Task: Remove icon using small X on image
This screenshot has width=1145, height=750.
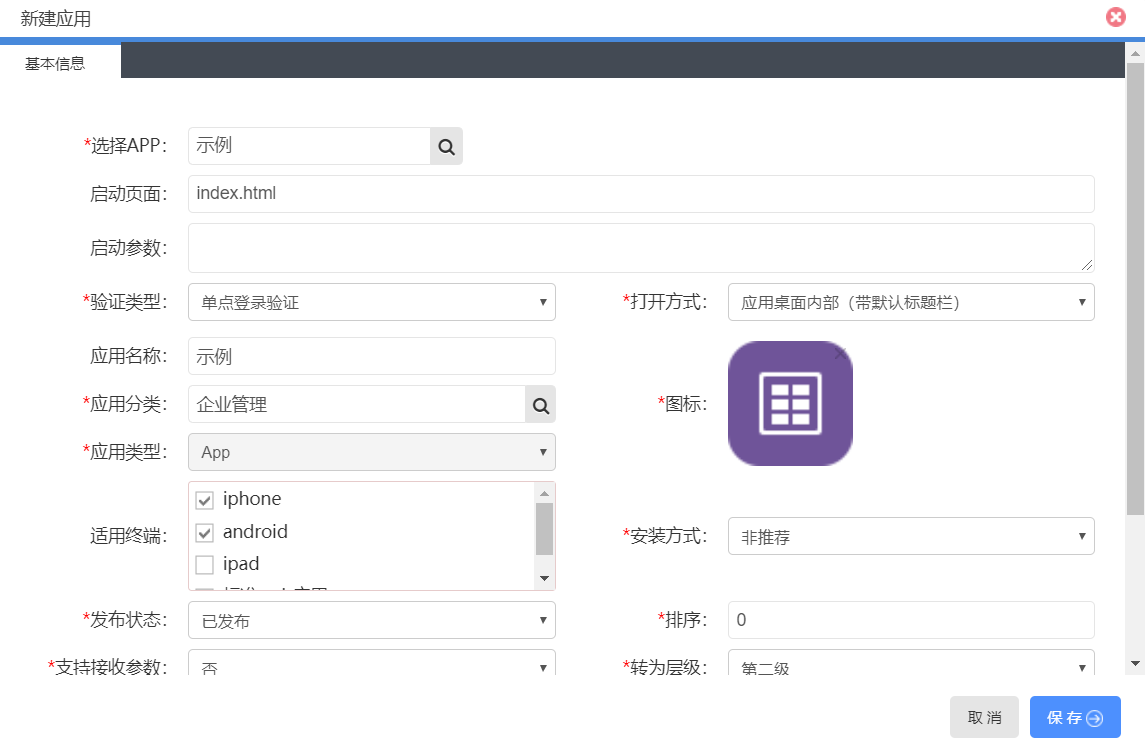Action: [840, 353]
